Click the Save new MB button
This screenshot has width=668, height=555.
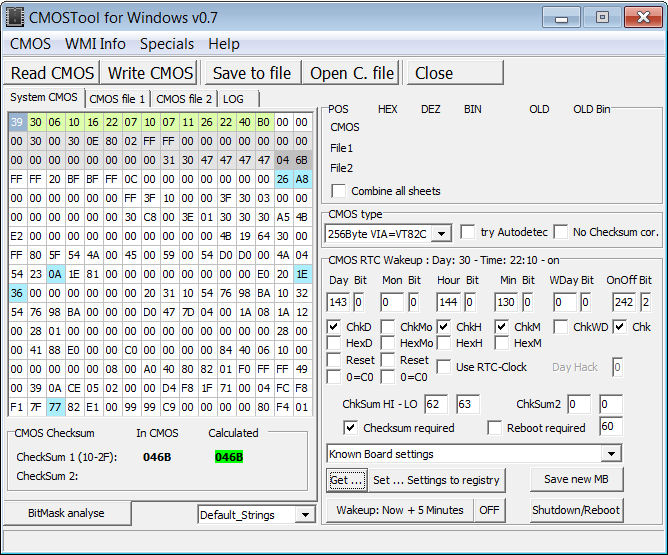[576, 479]
